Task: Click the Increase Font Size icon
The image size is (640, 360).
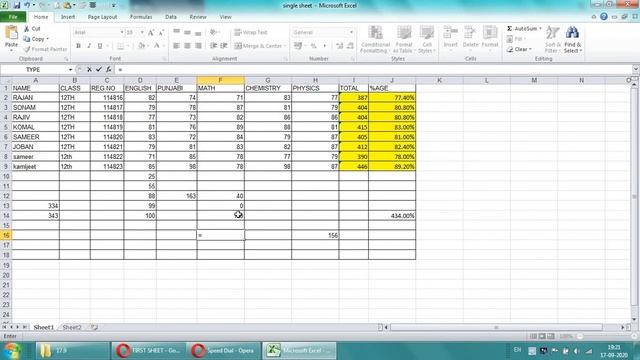Action: [151, 32]
